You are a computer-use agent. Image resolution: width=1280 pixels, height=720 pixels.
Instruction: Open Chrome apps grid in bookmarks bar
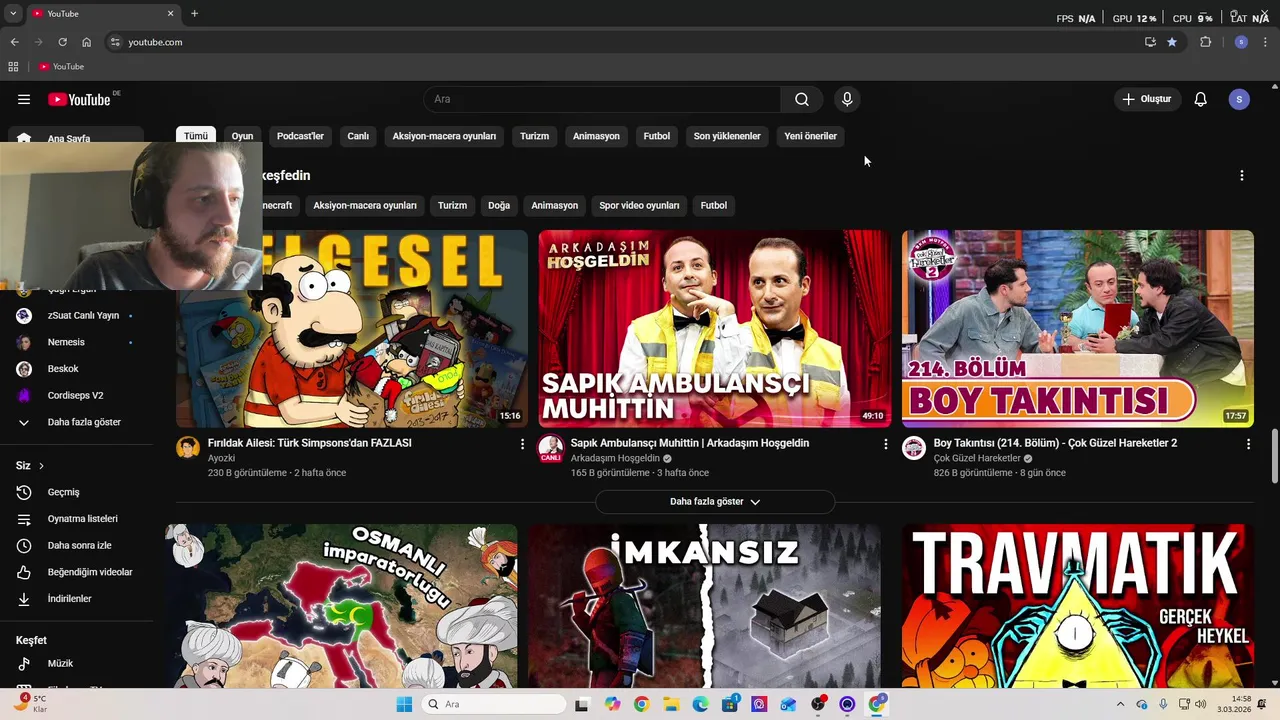tap(13, 66)
